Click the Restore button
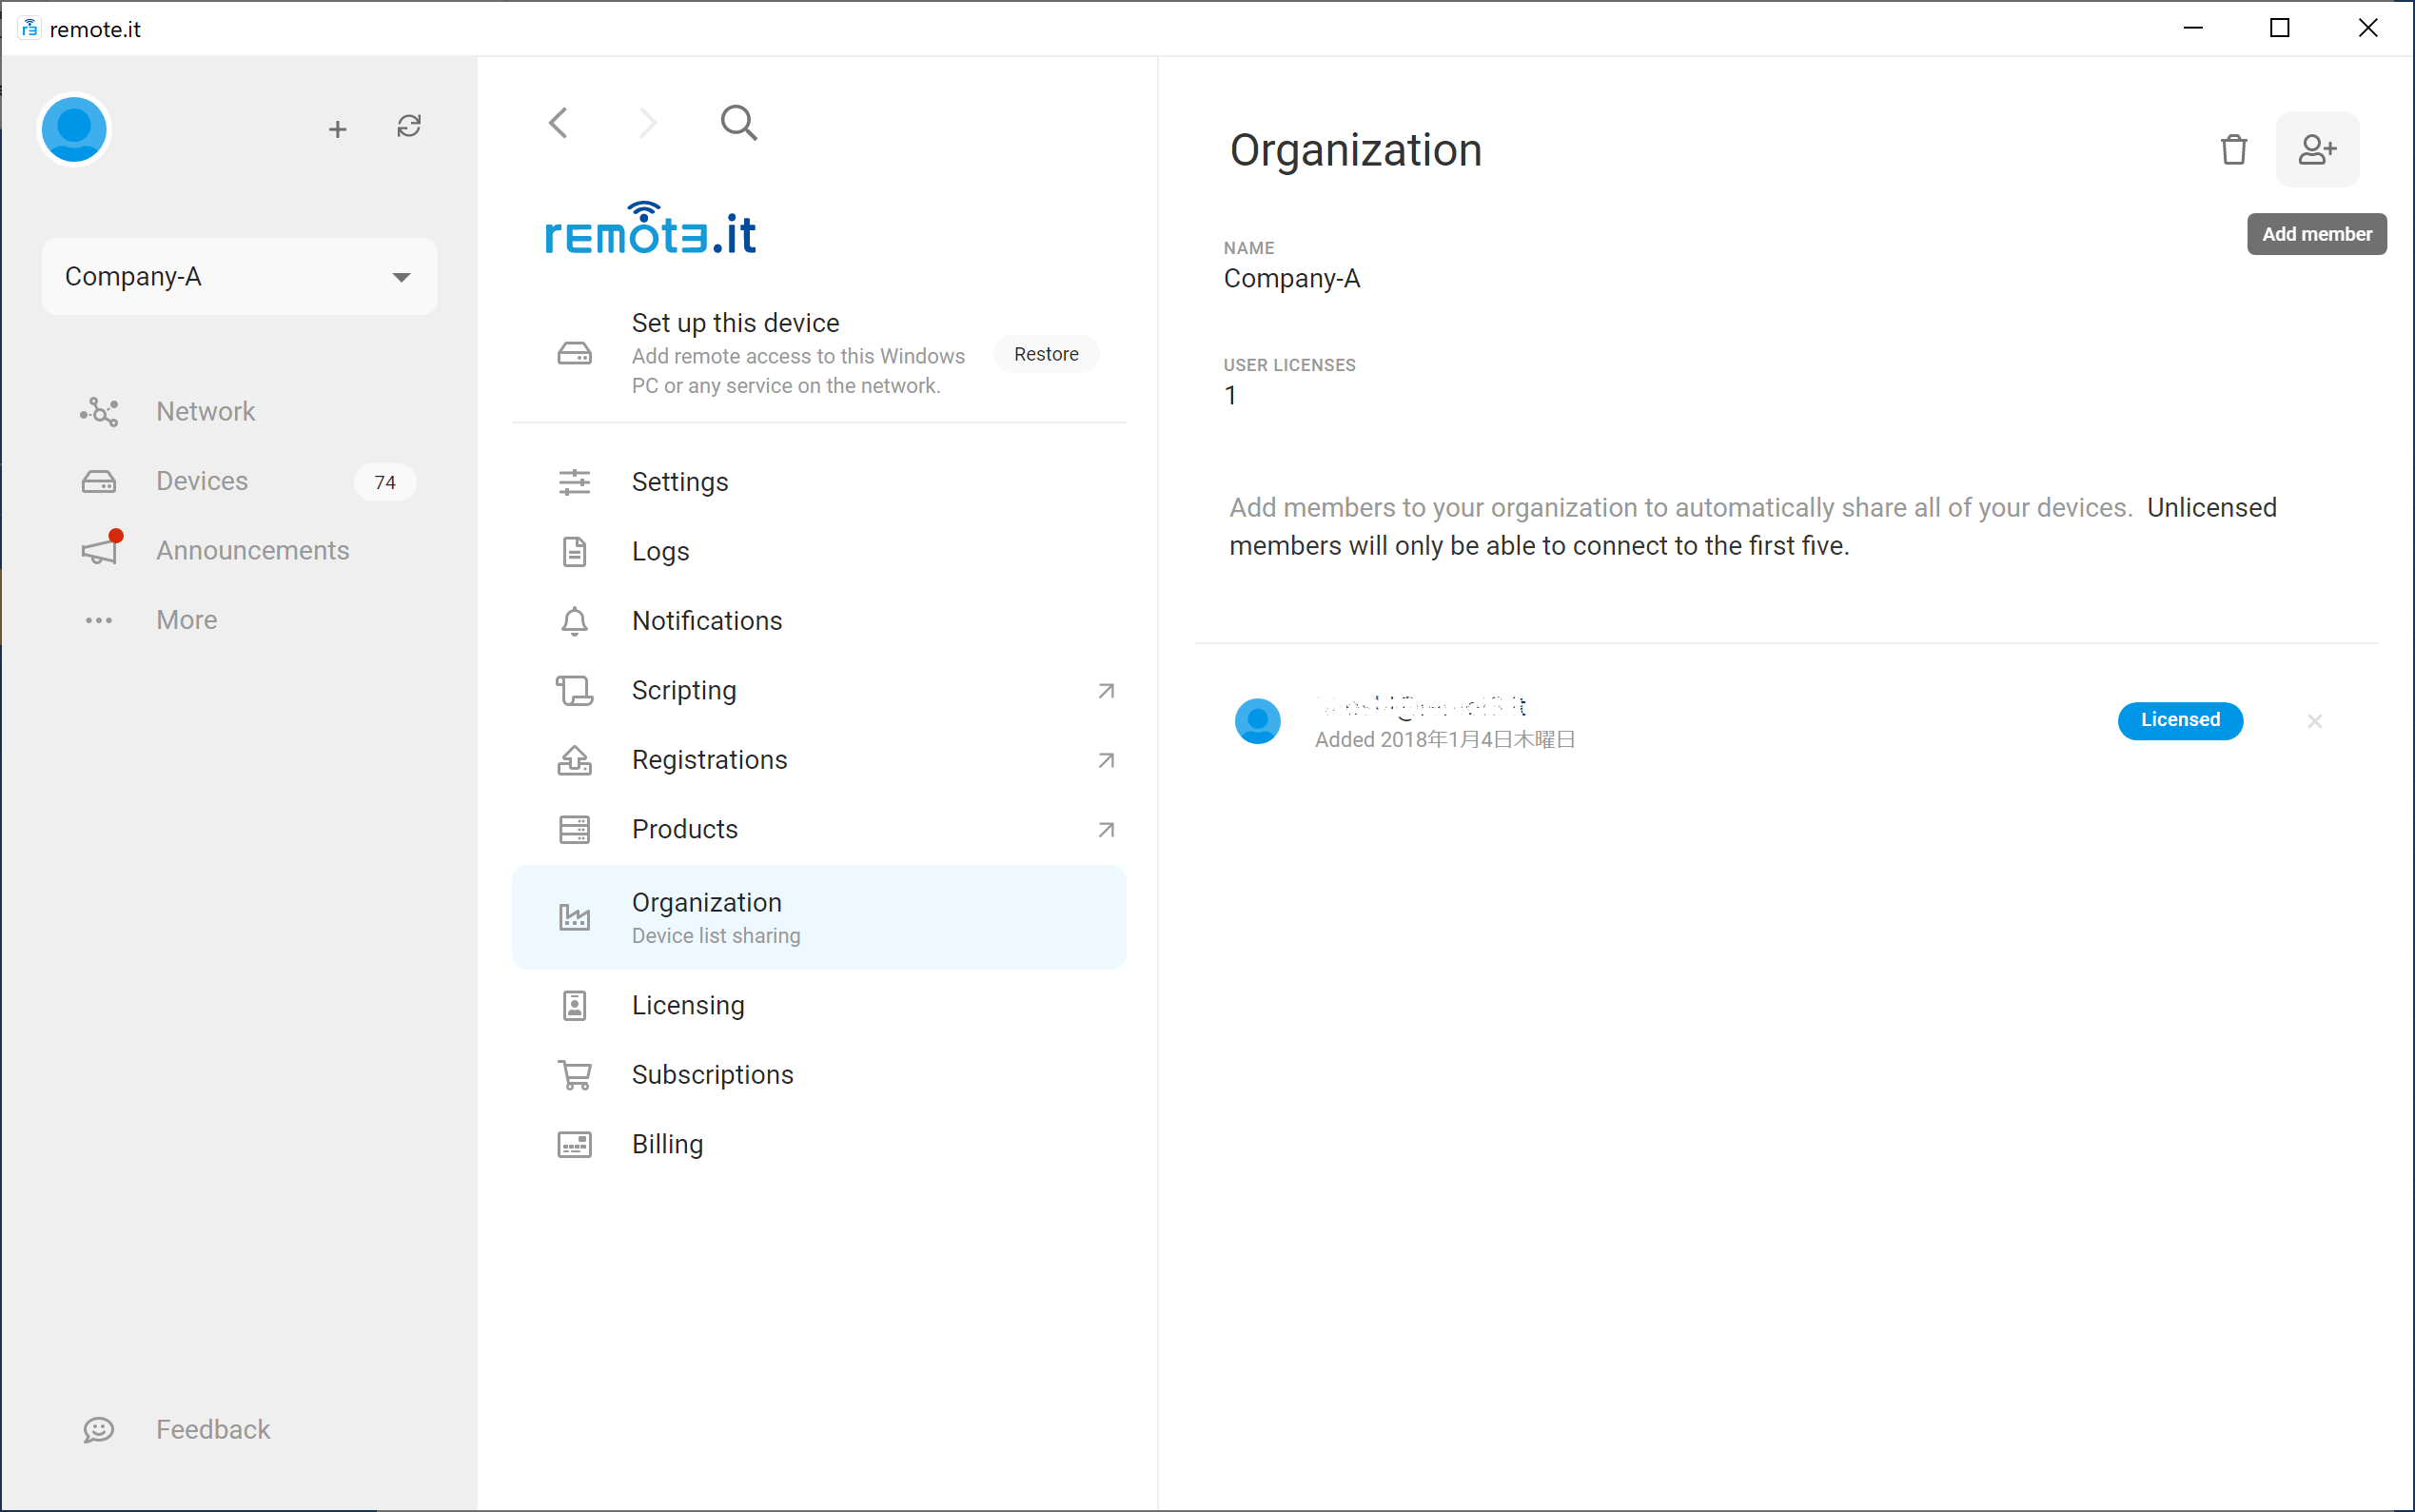 [1046, 354]
